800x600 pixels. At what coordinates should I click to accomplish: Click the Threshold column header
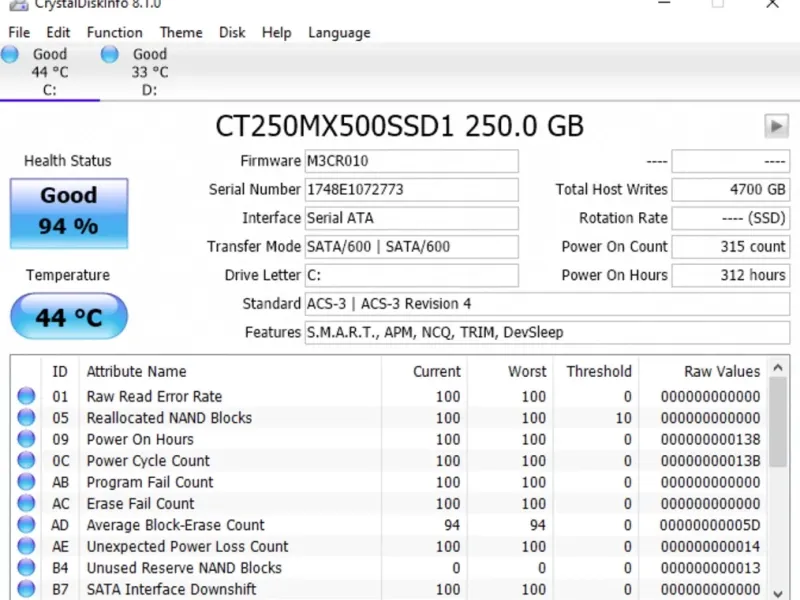pos(595,371)
